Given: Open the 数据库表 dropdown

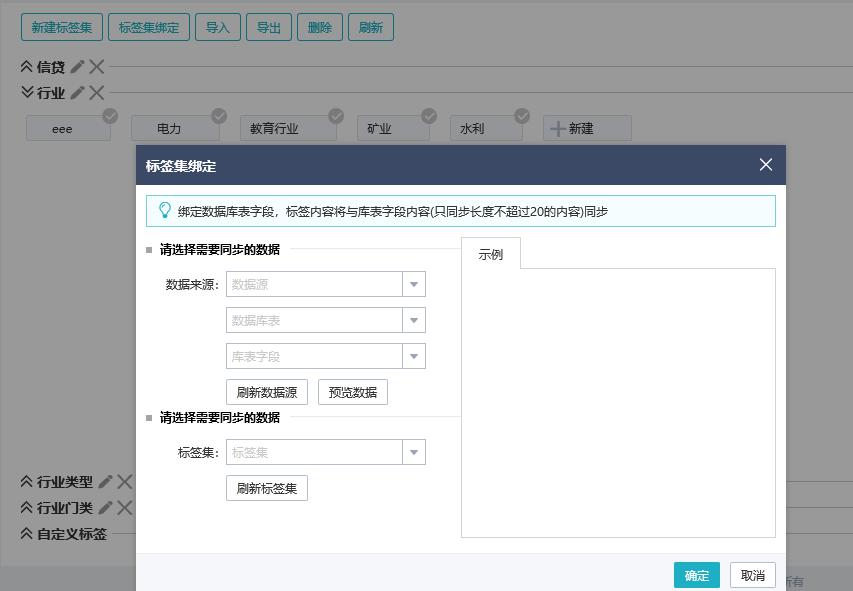Looking at the screenshot, I should pyautogui.click(x=414, y=321).
